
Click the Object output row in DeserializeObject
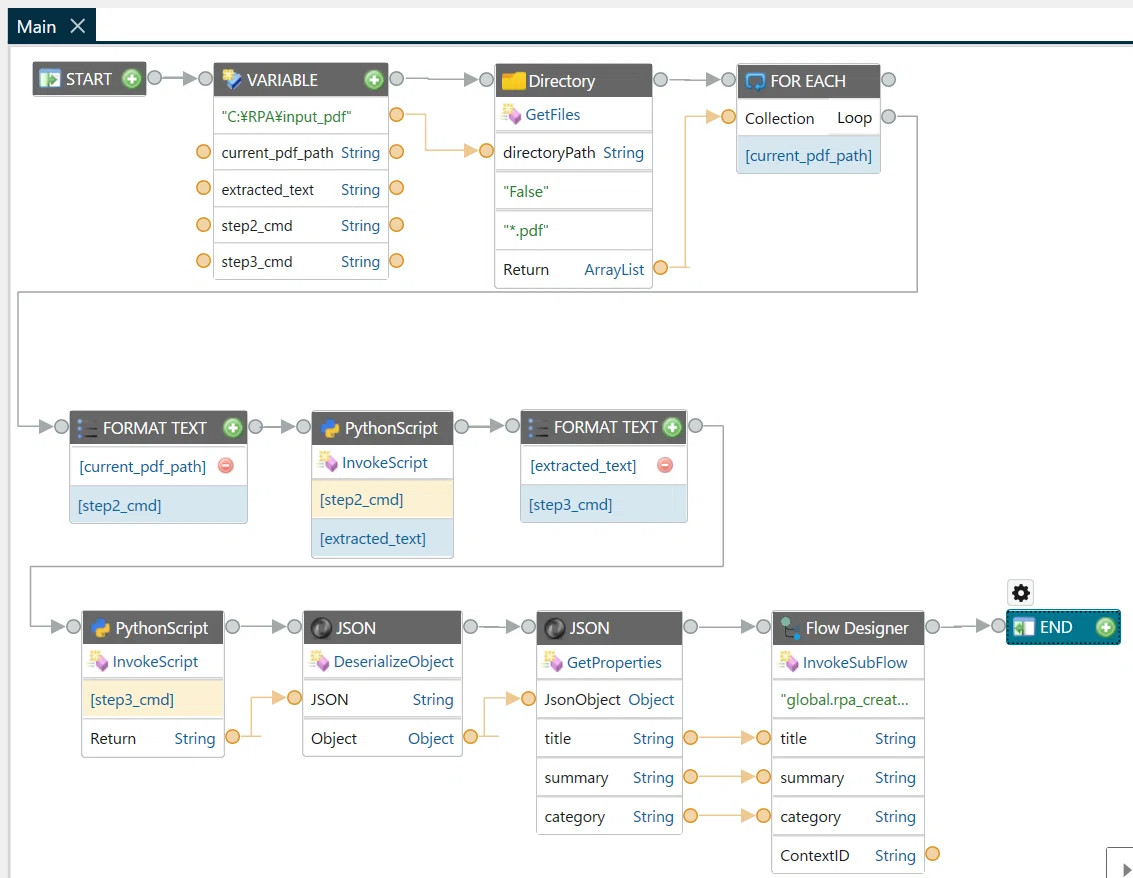tap(382, 739)
